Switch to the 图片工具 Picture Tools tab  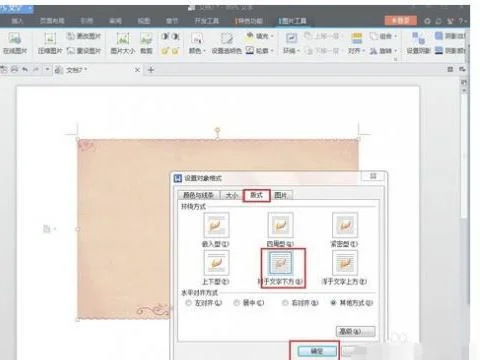[x=293, y=21]
